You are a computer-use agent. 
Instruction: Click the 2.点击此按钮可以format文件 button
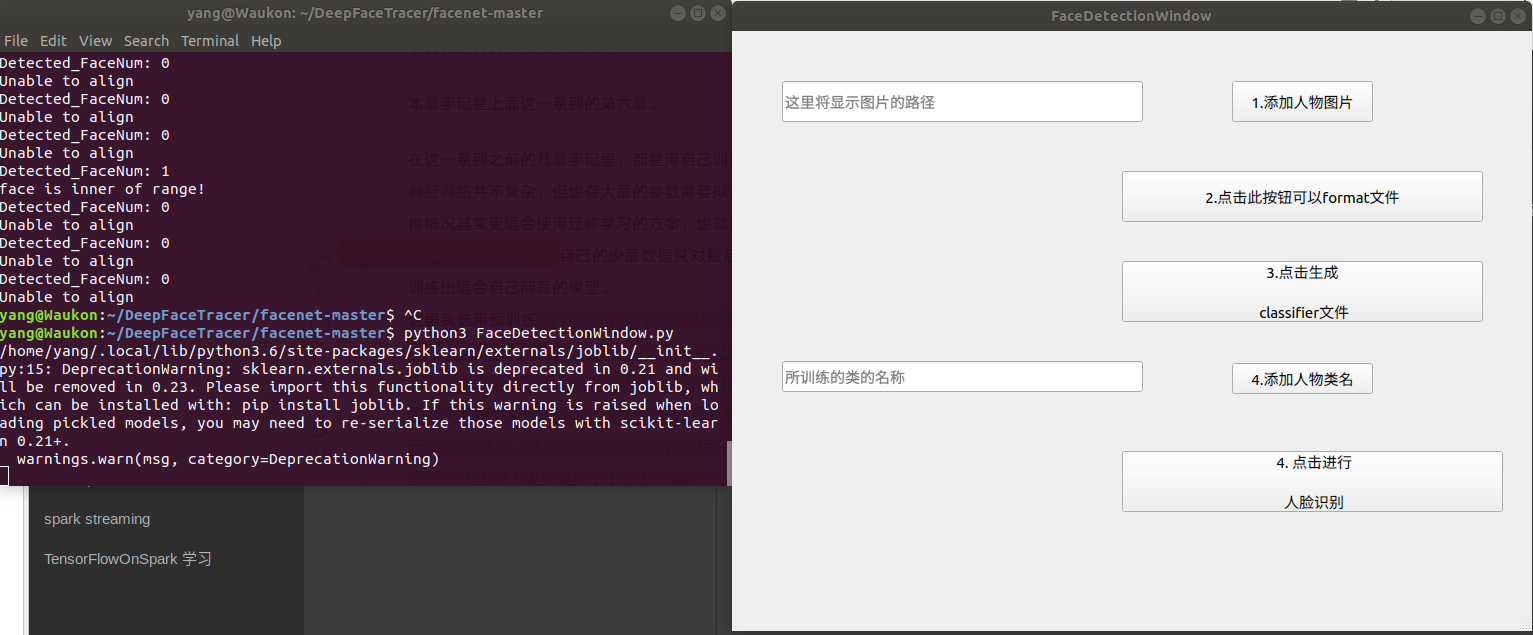point(1302,197)
